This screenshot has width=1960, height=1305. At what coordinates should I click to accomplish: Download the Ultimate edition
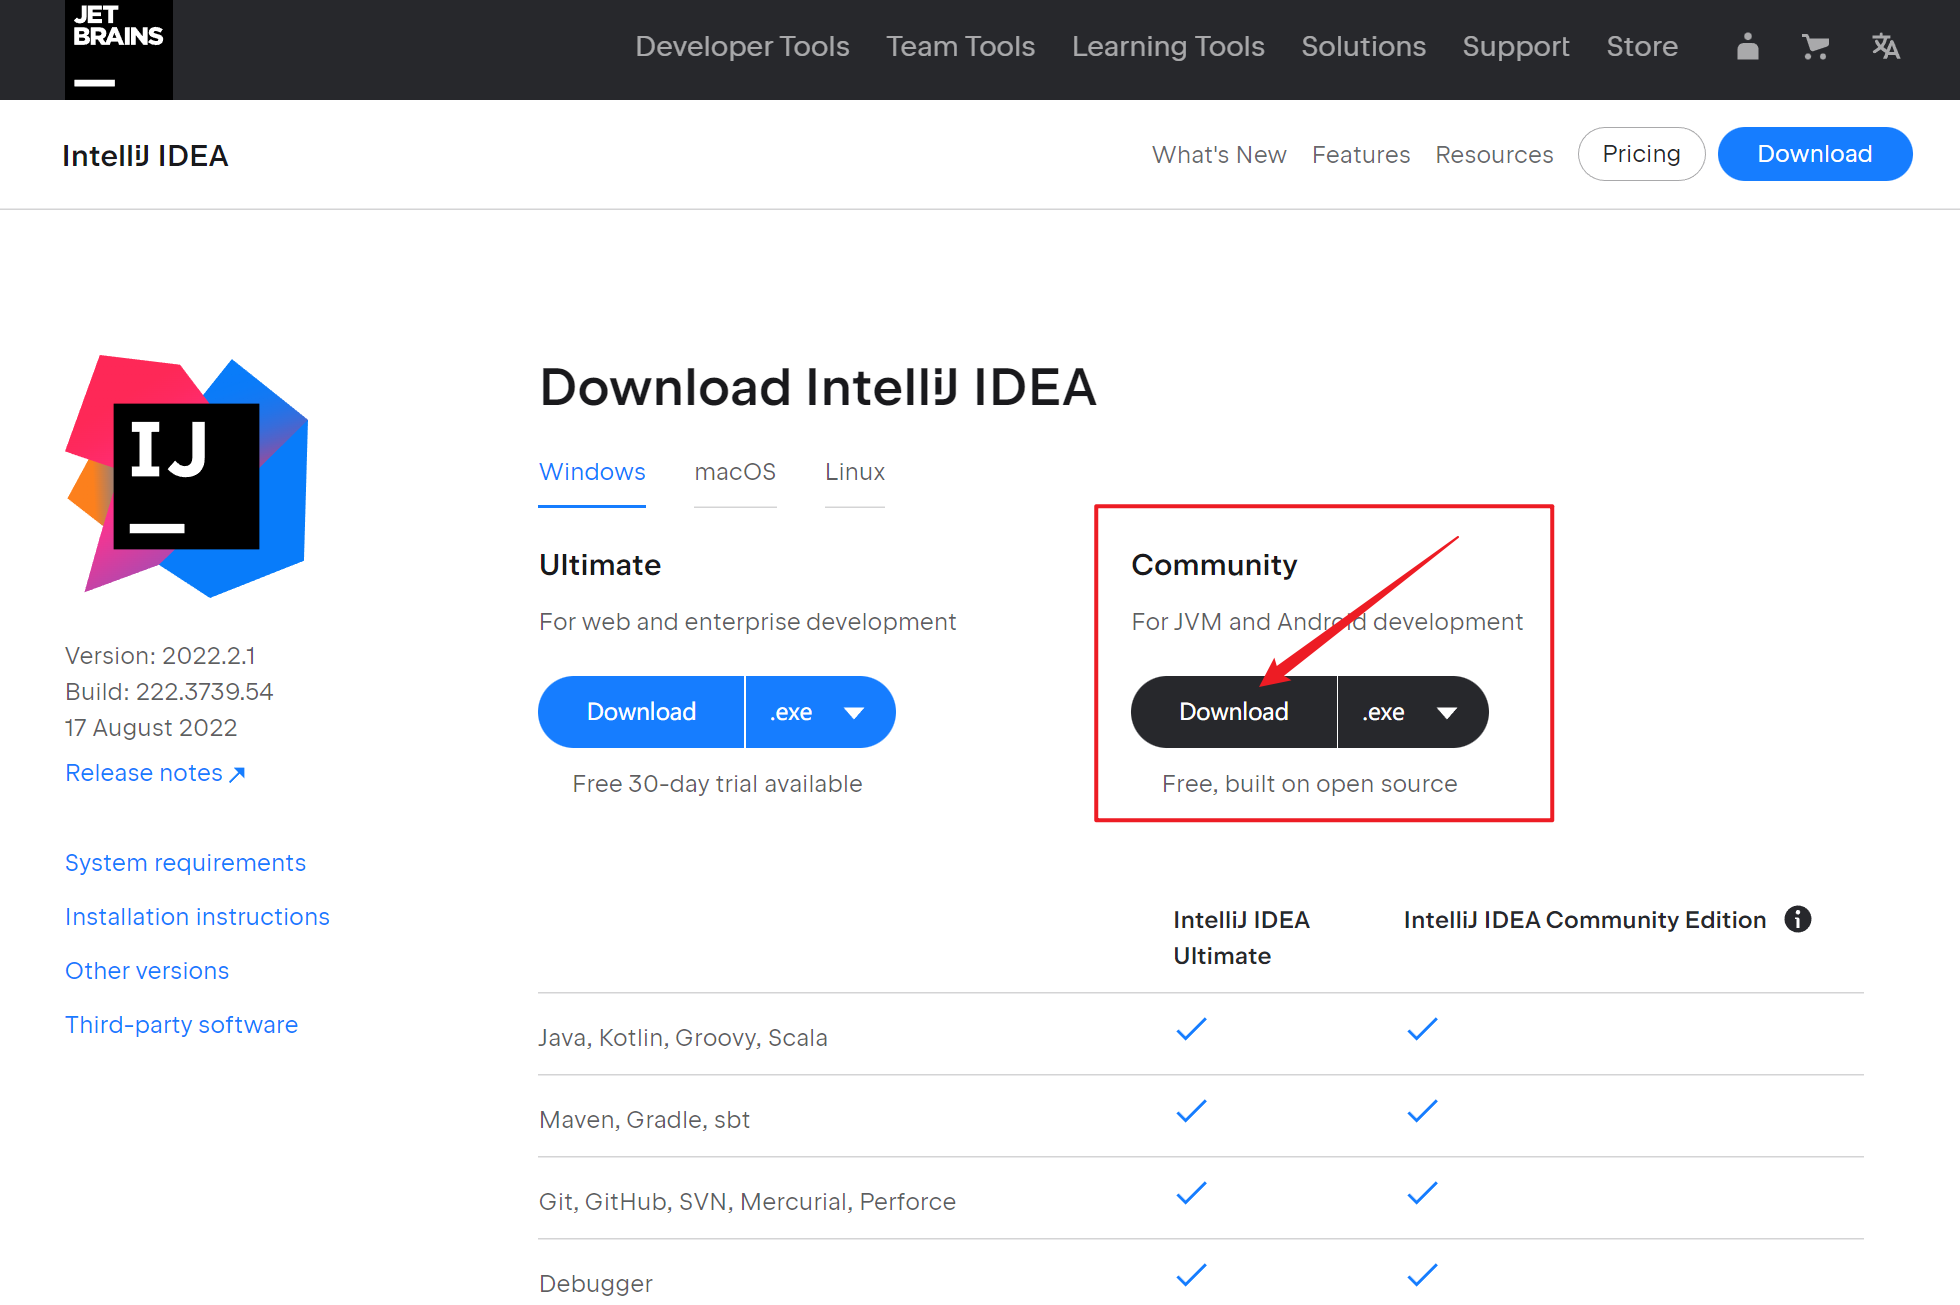641,712
